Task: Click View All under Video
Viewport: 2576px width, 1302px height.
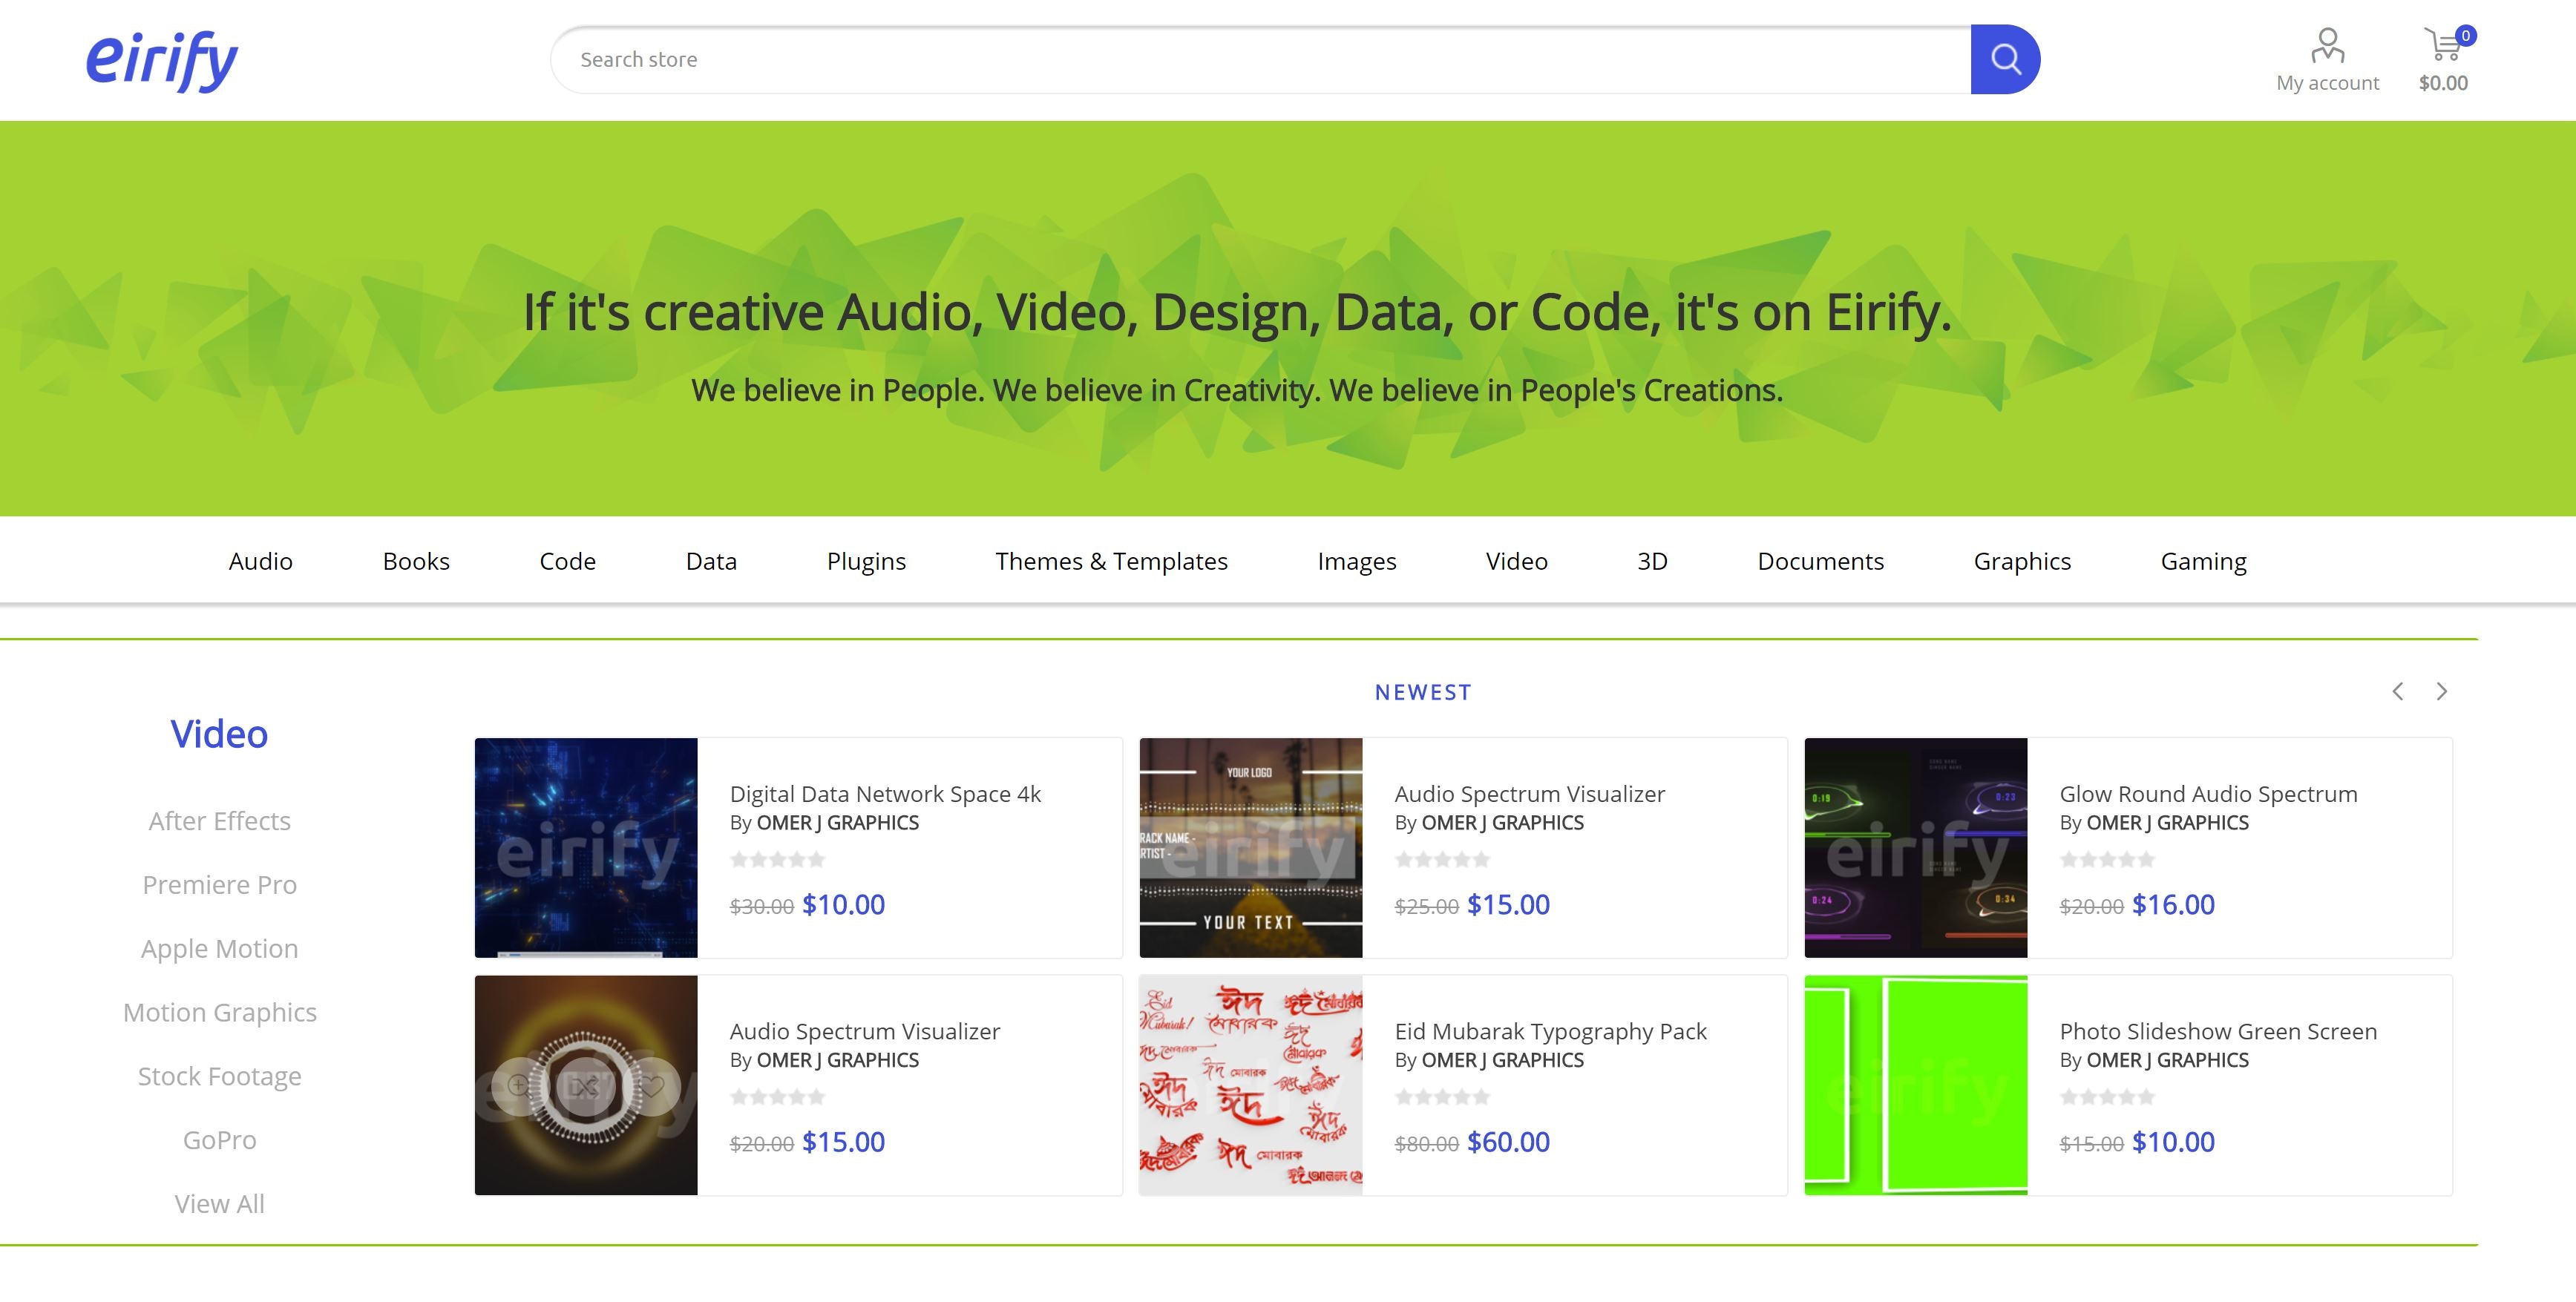Action: (x=219, y=1204)
